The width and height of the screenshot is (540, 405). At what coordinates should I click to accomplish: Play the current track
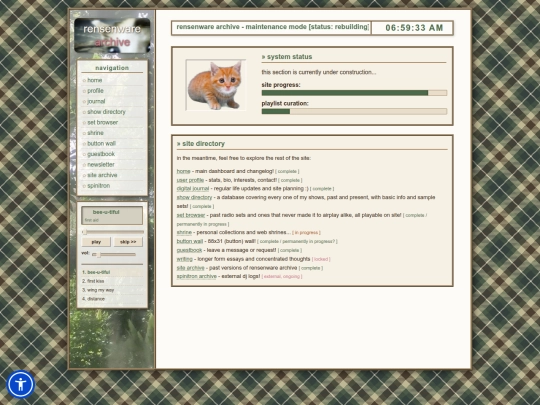pyautogui.click(x=96, y=242)
